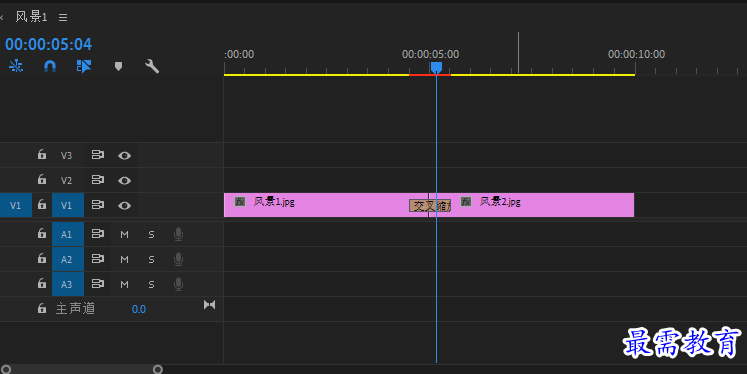Click the master track output bowtie icon

point(210,304)
